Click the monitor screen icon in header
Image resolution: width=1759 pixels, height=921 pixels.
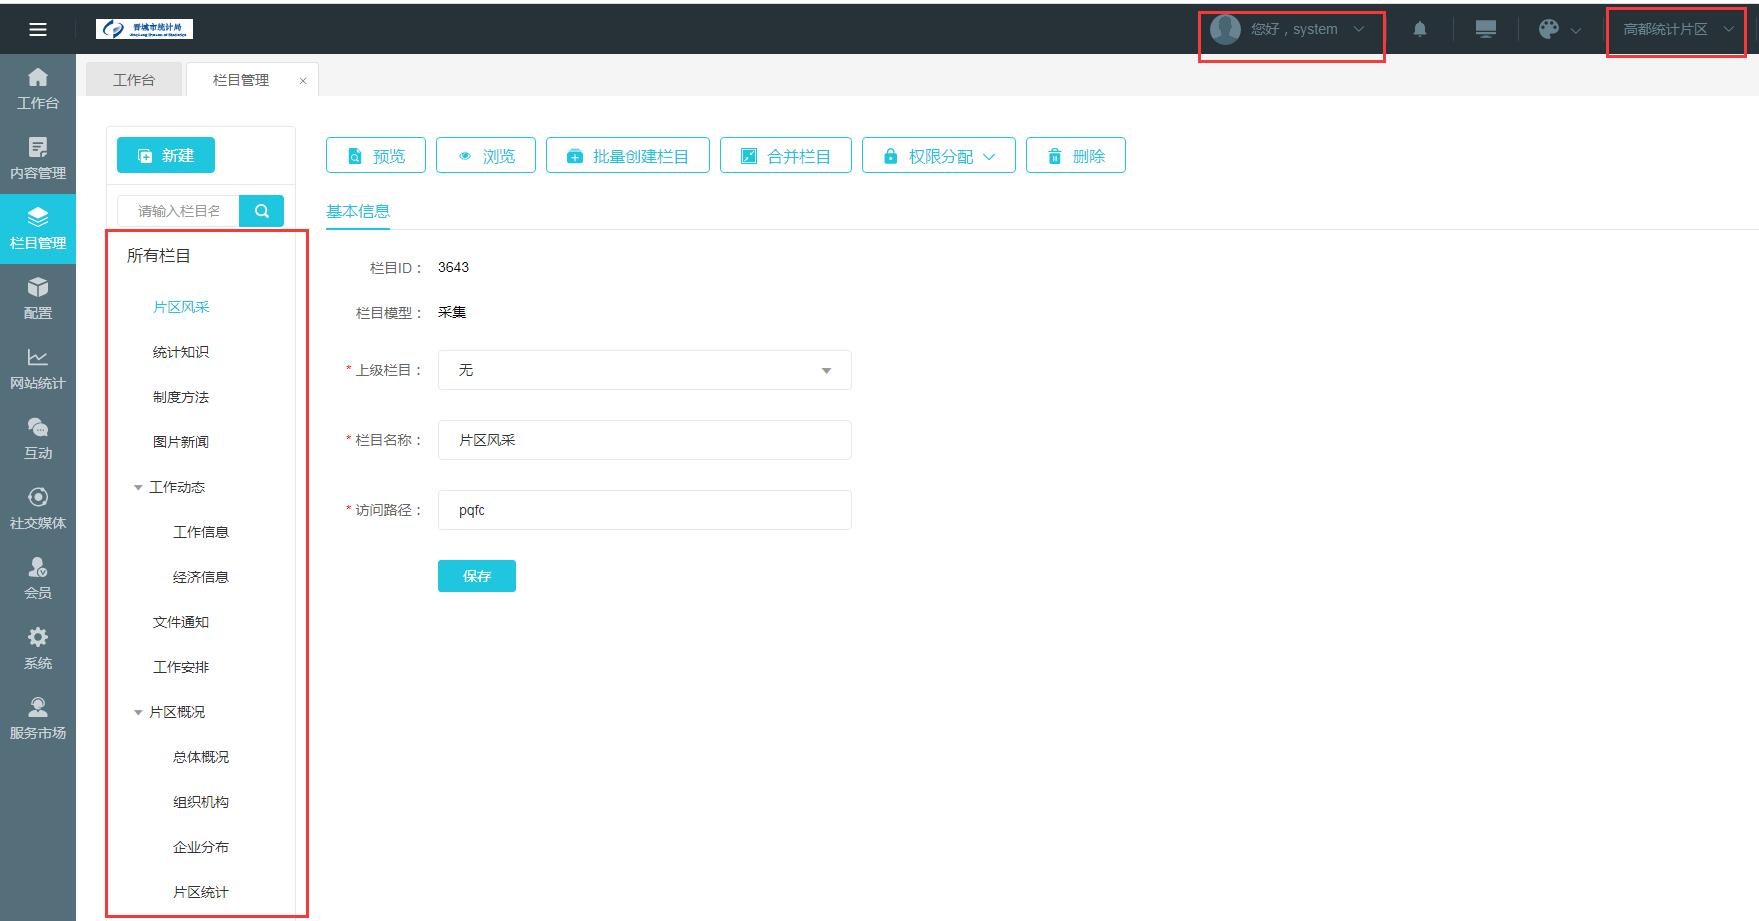1486,29
